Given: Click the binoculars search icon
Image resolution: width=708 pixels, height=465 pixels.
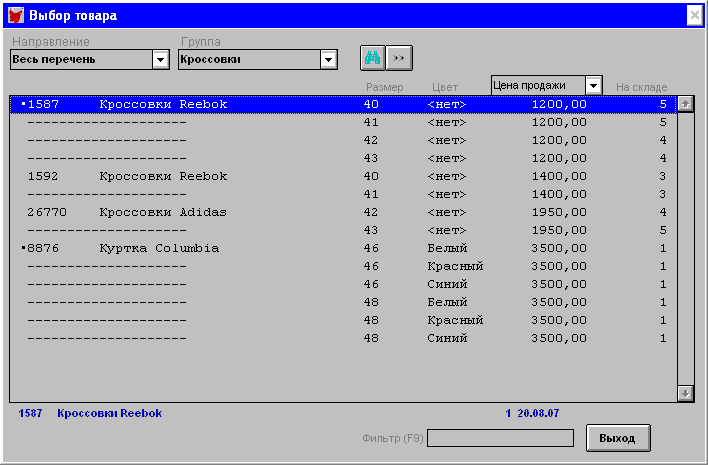Looking at the screenshot, I should [x=373, y=58].
